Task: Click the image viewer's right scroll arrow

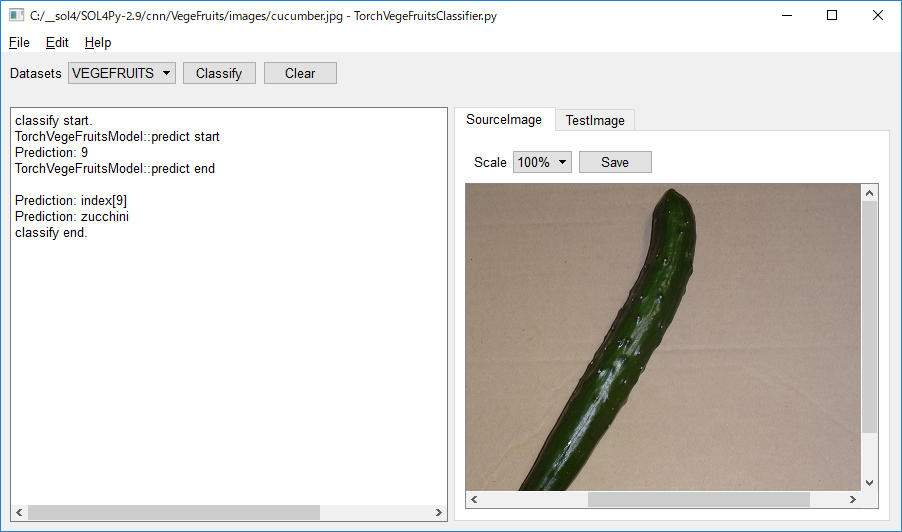Action: [853, 499]
